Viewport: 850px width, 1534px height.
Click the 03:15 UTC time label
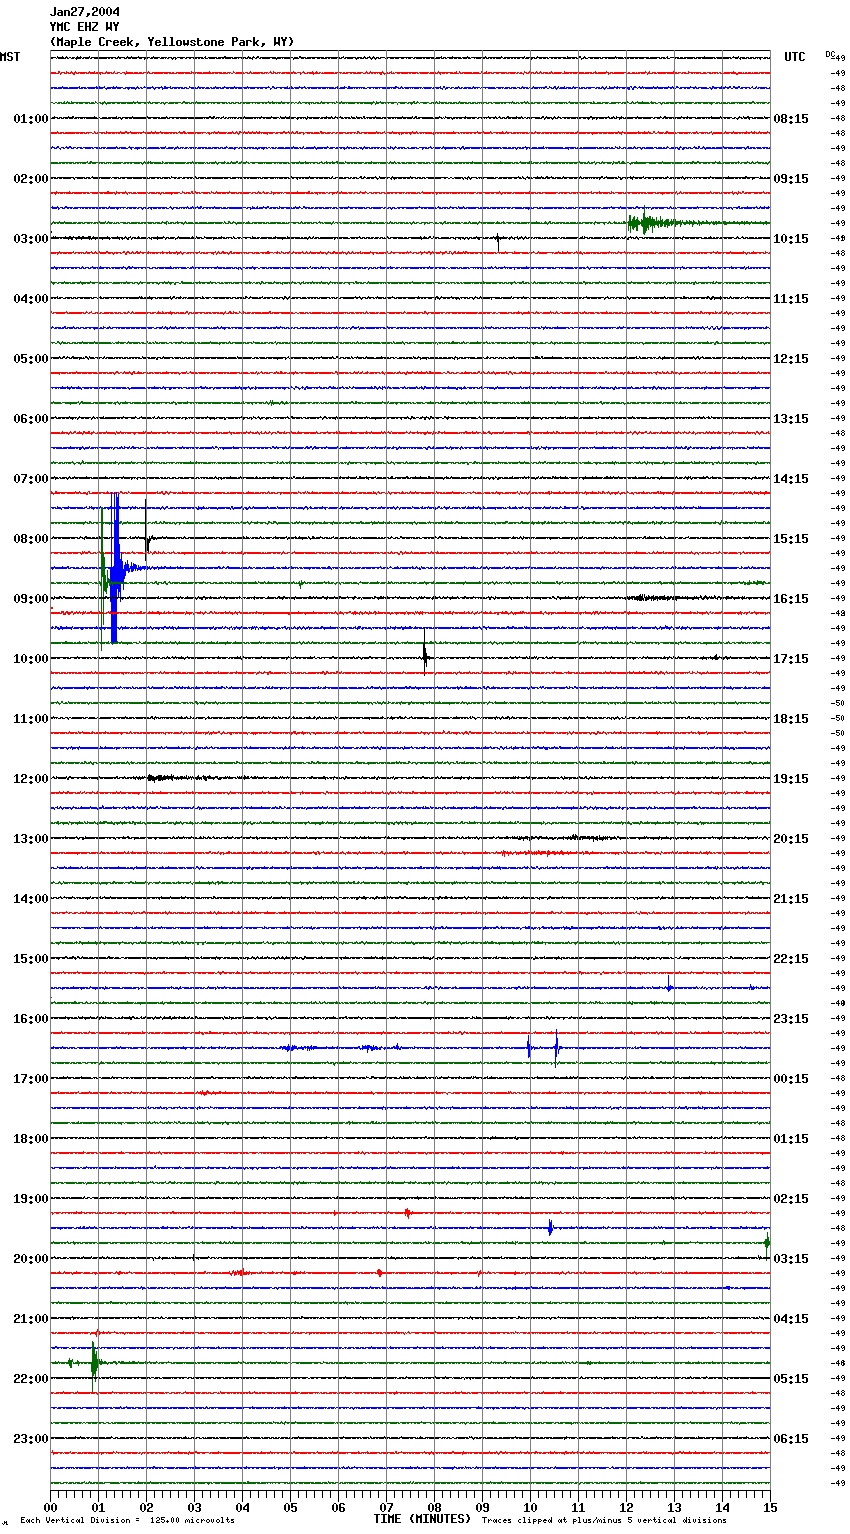coord(791,1259)
